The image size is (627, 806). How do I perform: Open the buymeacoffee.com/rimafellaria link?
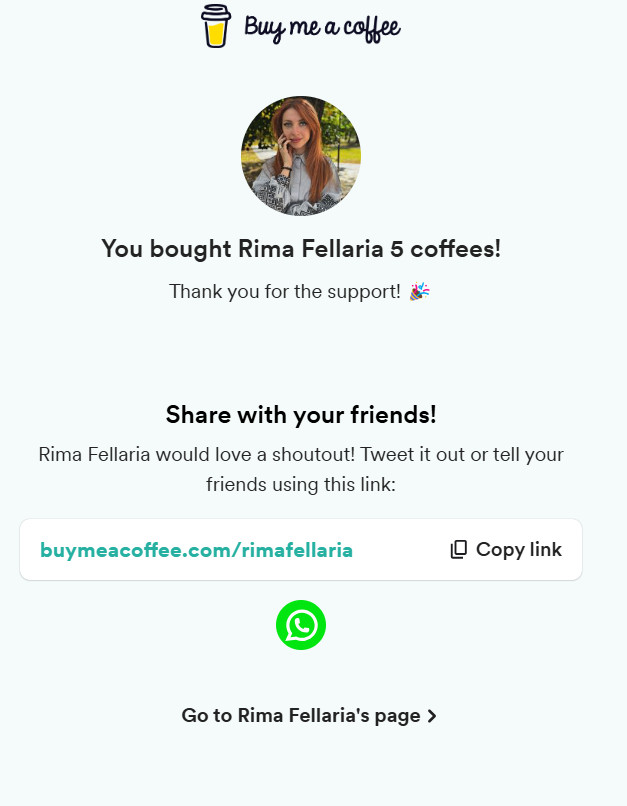coord(196,550)
